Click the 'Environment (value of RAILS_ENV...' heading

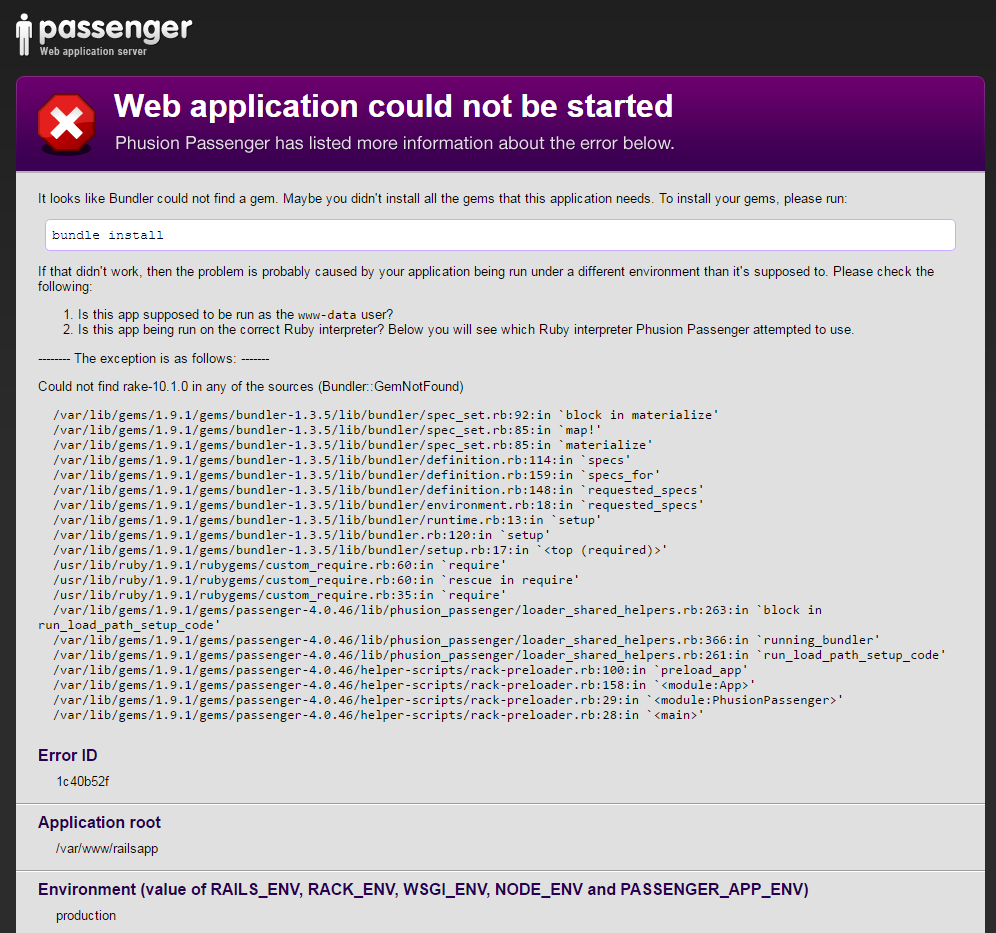coord(423,889)
